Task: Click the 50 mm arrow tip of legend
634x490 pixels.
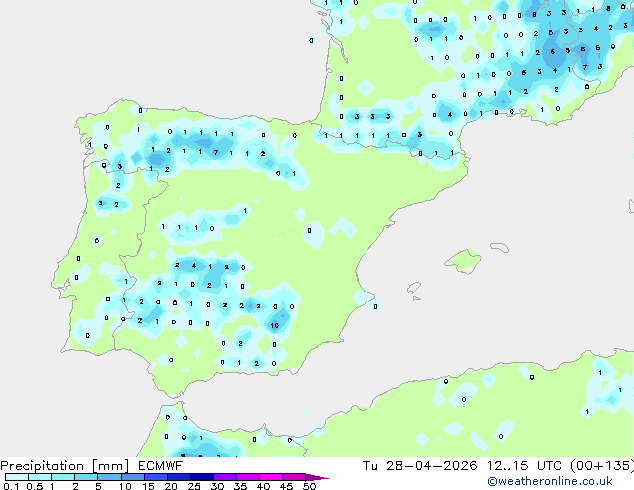Action: (x=317, y=477)
